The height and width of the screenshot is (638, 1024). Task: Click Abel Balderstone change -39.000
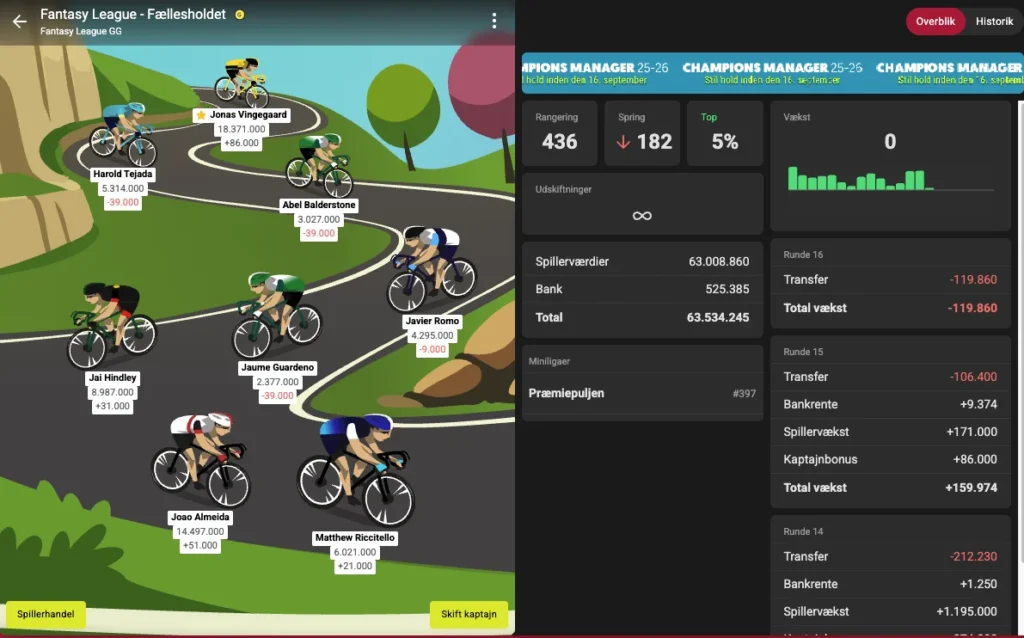click(x=319, y=233)
